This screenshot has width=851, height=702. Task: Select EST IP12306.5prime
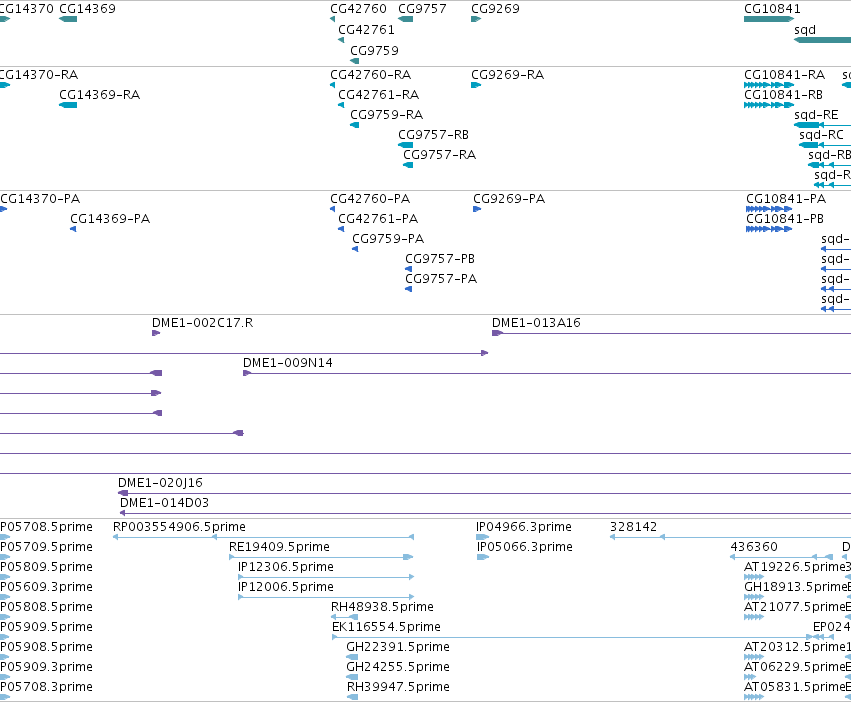click(x=285, y=567)
